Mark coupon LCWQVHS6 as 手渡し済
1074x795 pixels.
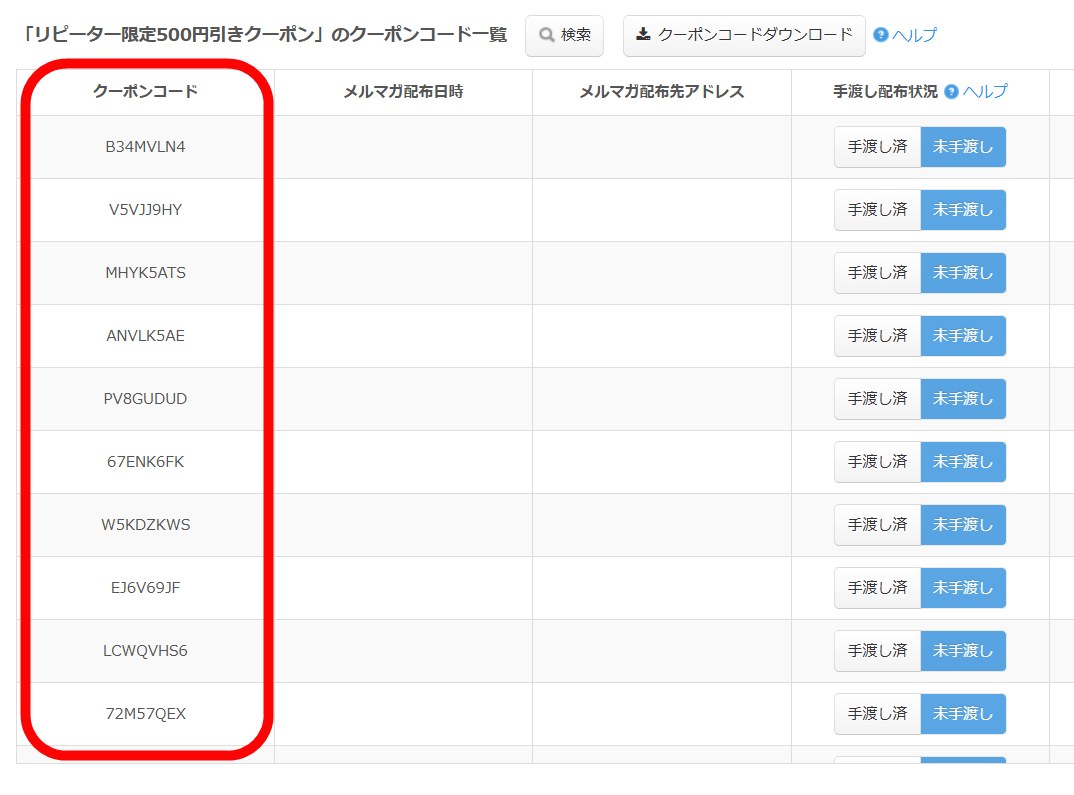click(x=877, y=651)
